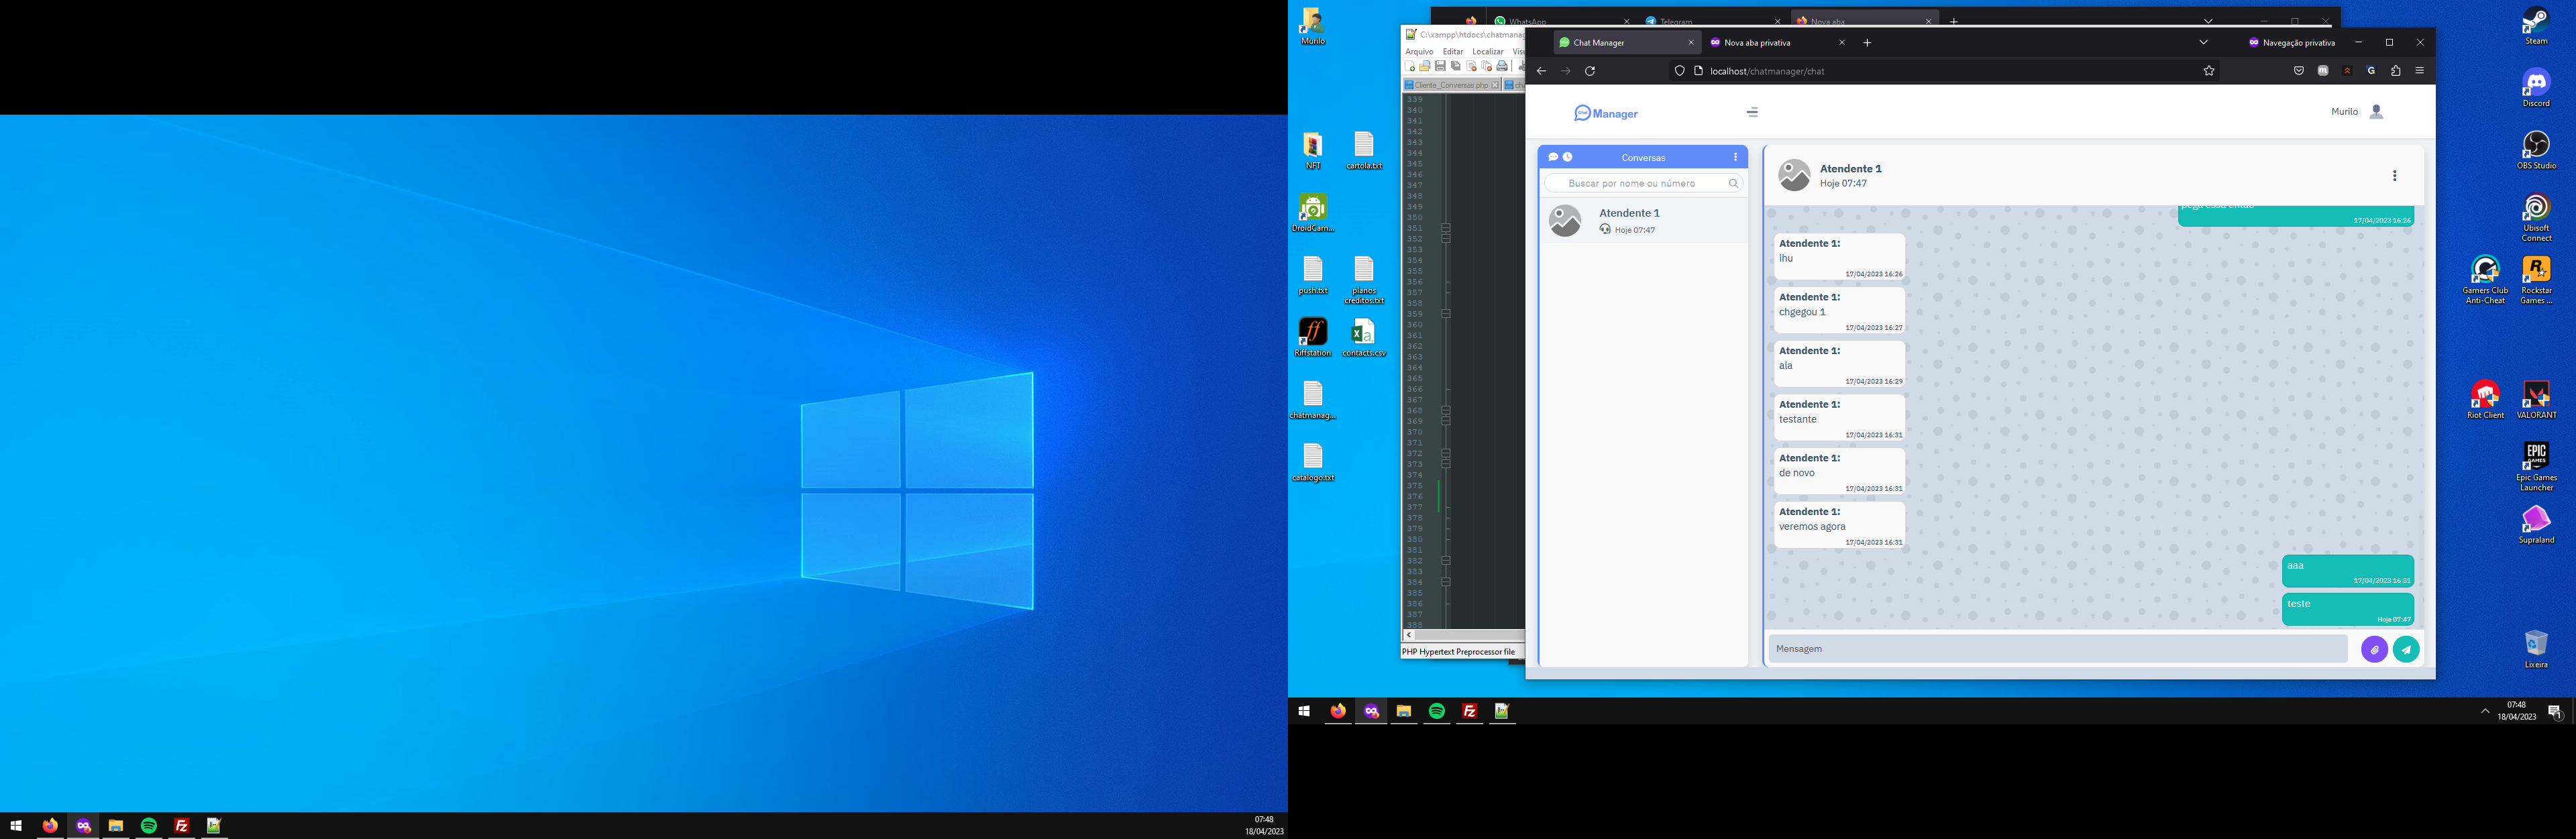Image resolution: width=2576 pixels, height=839 pixels.
Task: Click the sent 'teste' message bubble
Action: (2347, 610)
